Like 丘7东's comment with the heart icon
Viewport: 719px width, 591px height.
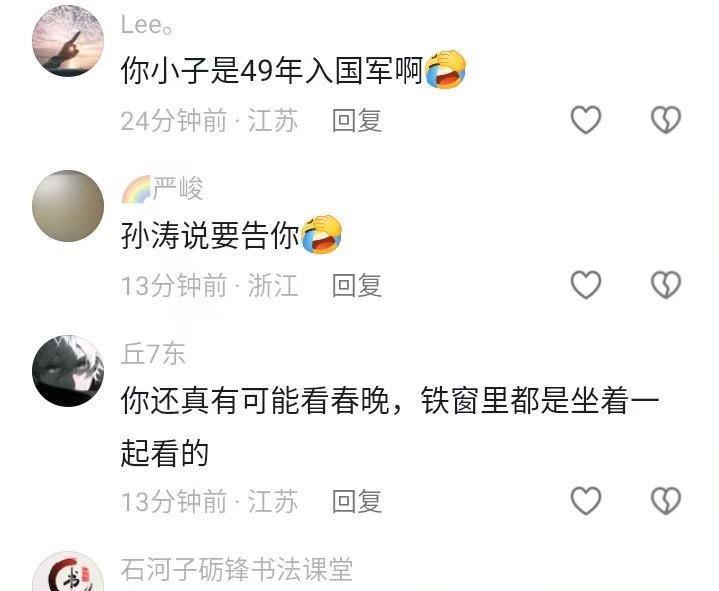[586, 500]
